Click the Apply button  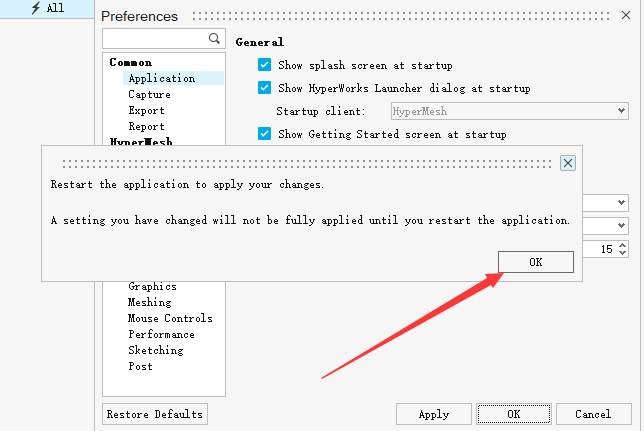pos(433,414)
